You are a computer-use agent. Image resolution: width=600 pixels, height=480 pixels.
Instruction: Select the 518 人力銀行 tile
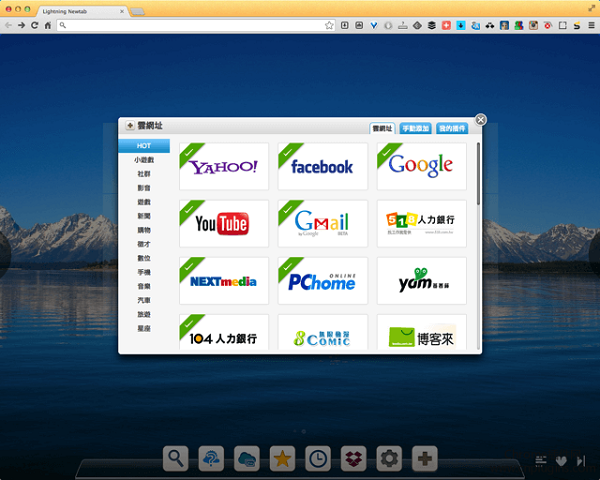click(x=422, y=224)
